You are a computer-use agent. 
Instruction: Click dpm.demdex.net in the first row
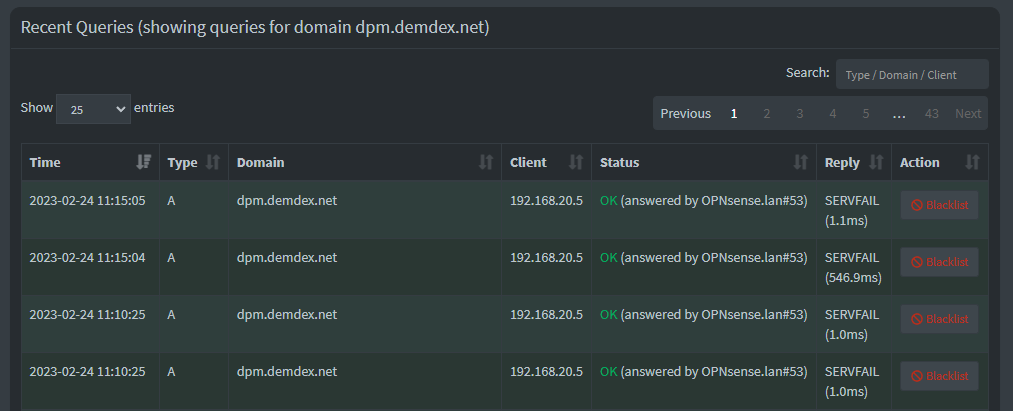coord(287,200)
